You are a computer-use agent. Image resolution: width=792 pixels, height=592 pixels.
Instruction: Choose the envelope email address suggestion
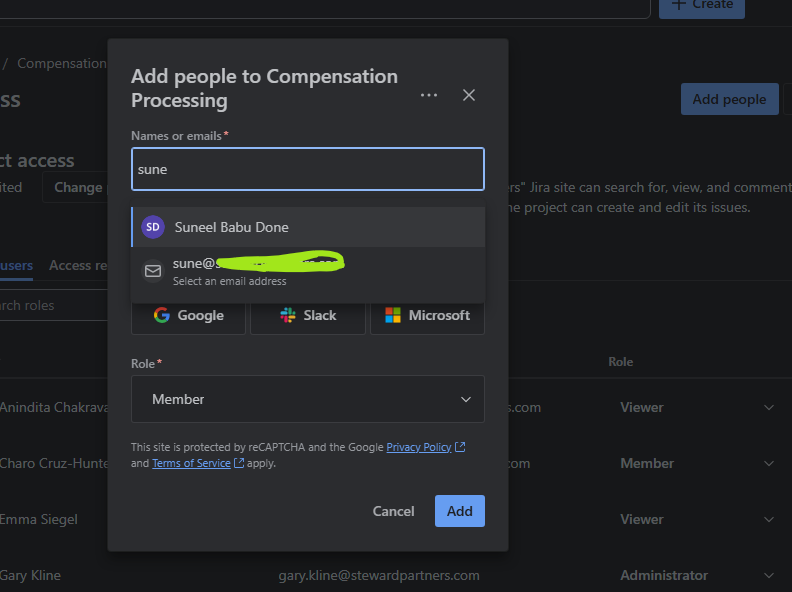(153, 271)
